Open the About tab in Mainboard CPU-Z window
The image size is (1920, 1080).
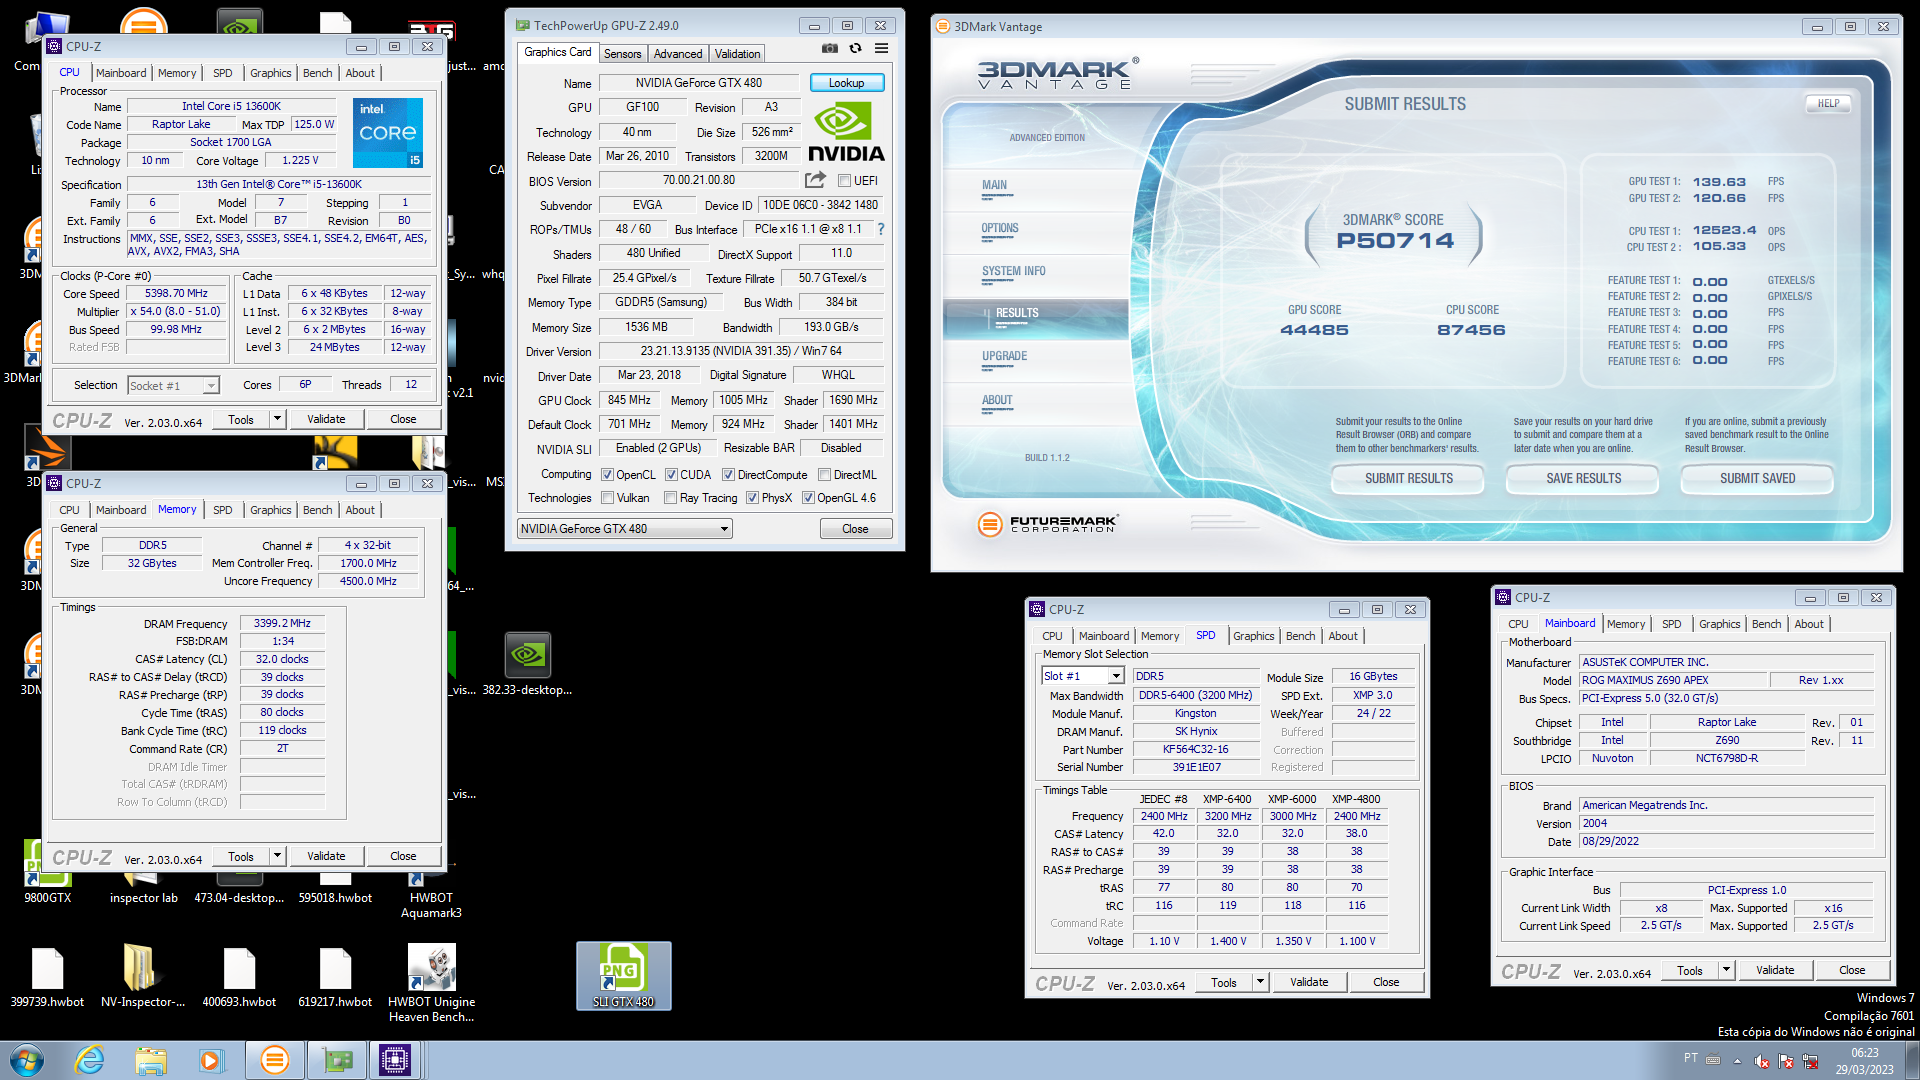[x=1809, y=624]
